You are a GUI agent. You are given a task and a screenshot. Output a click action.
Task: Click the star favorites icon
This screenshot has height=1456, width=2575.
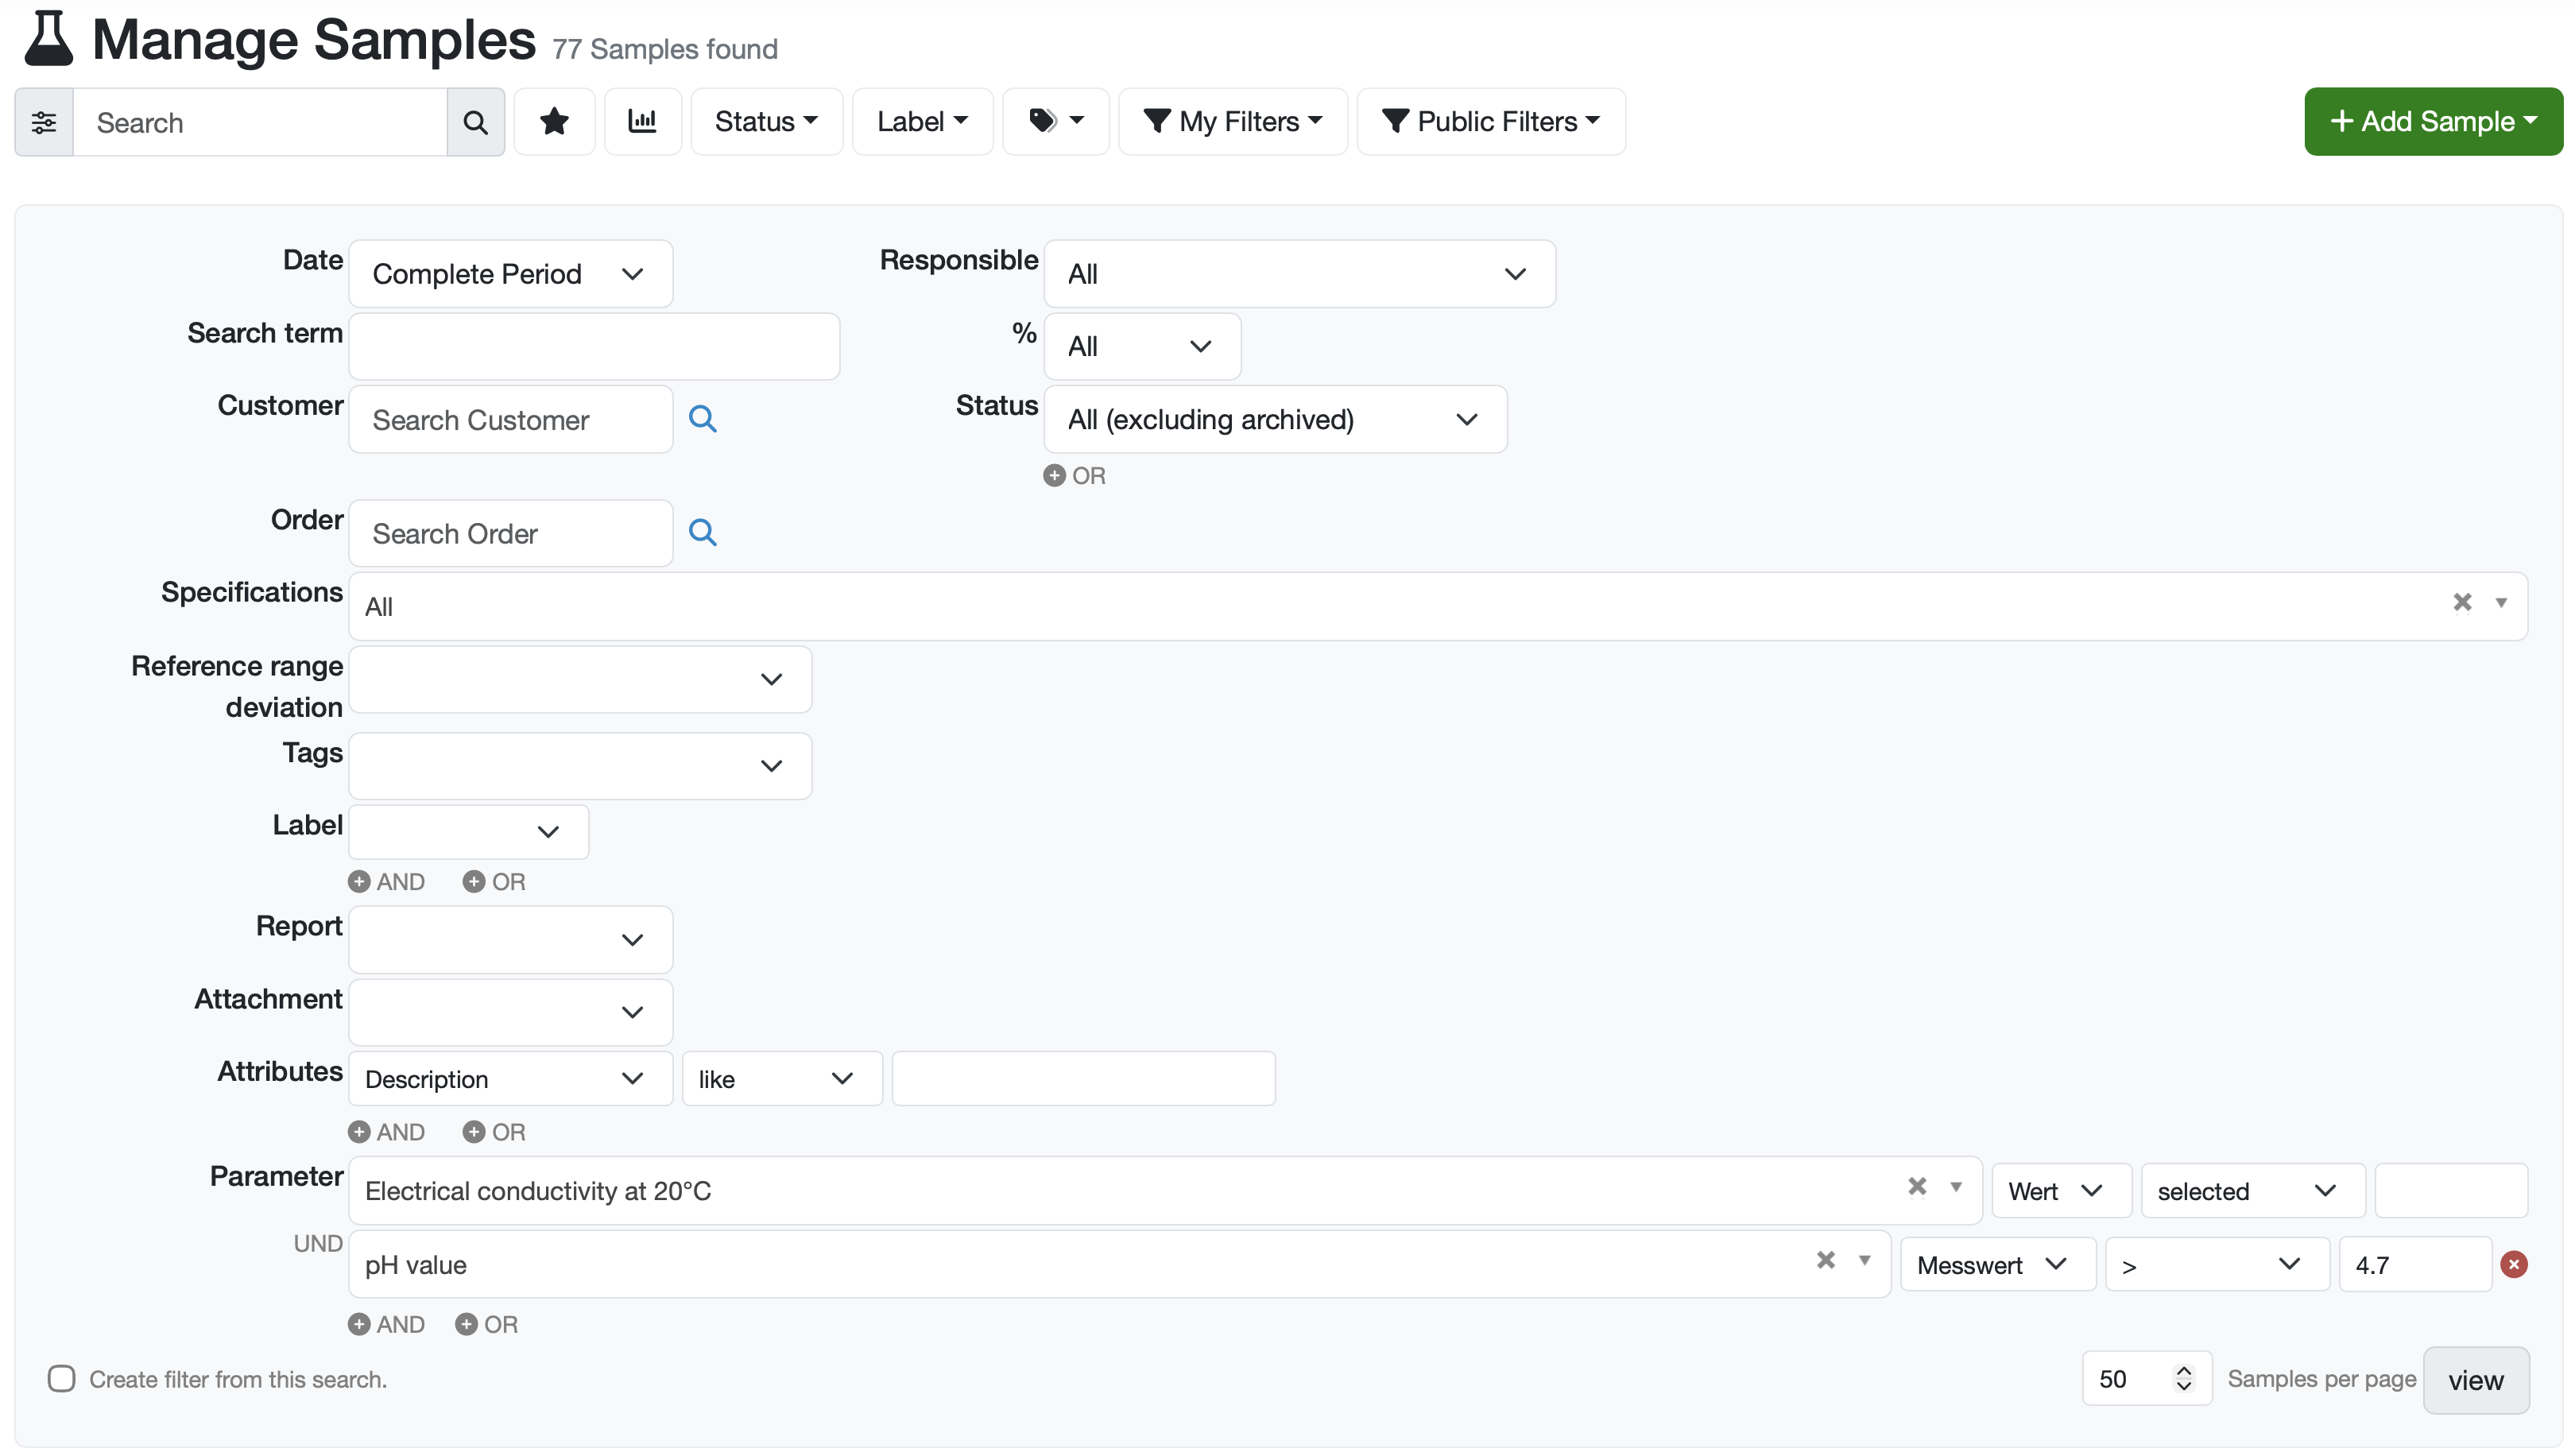[x=554, y=122]
